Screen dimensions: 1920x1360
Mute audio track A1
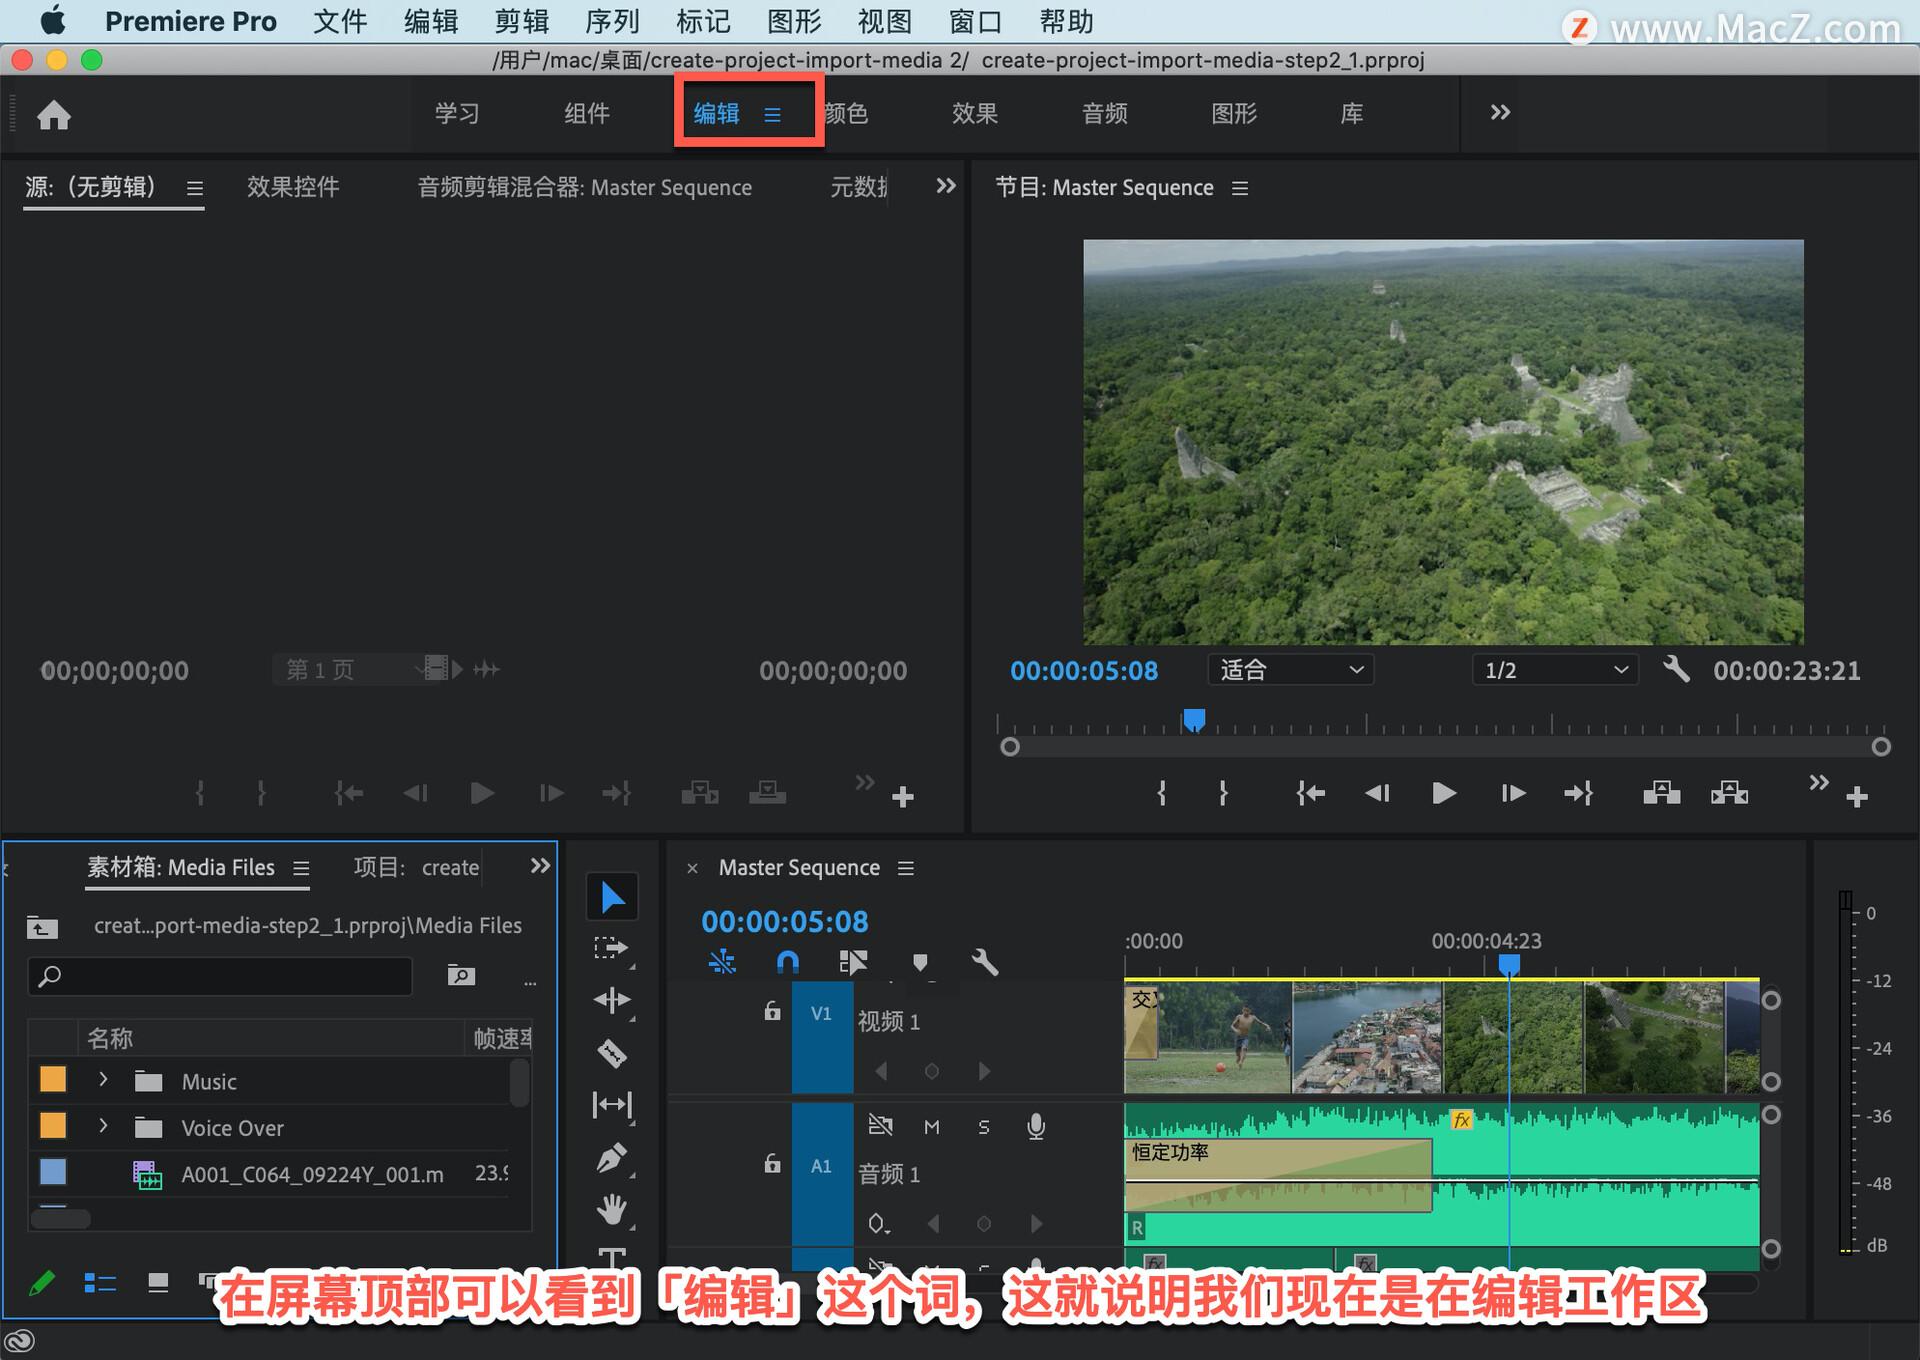click(932, 1127)
